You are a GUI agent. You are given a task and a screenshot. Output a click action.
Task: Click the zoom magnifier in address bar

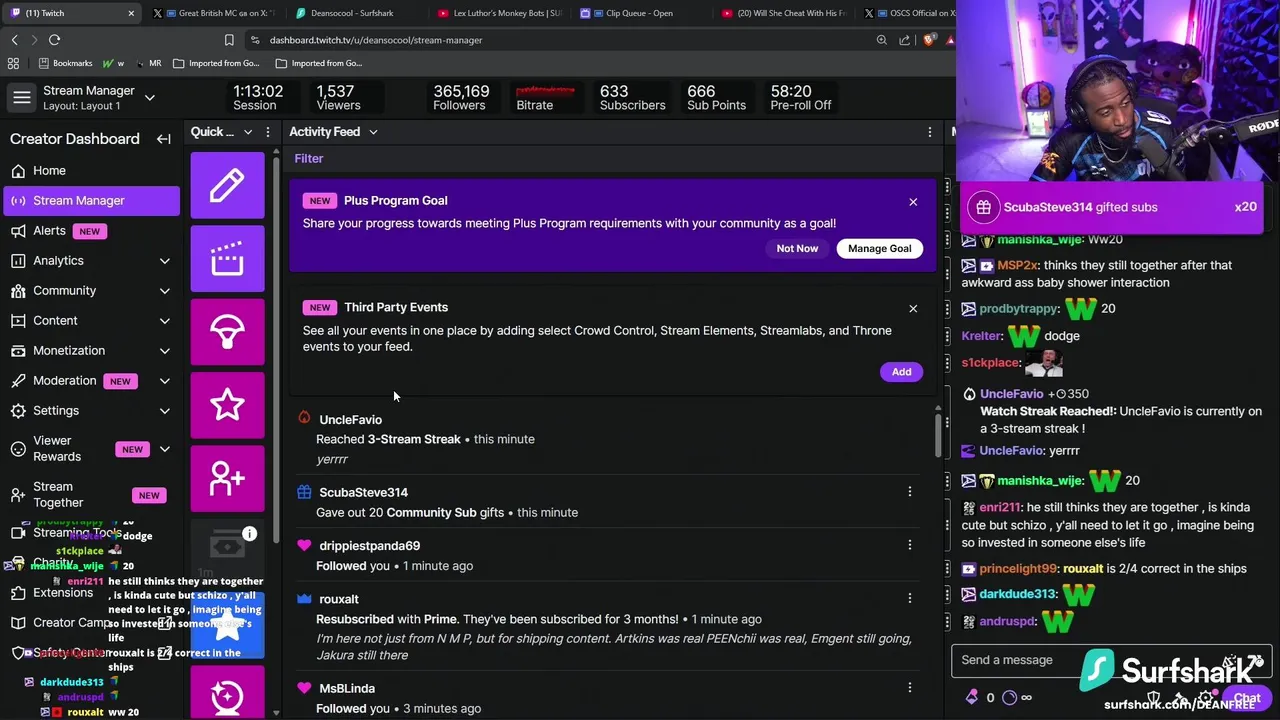881,40
